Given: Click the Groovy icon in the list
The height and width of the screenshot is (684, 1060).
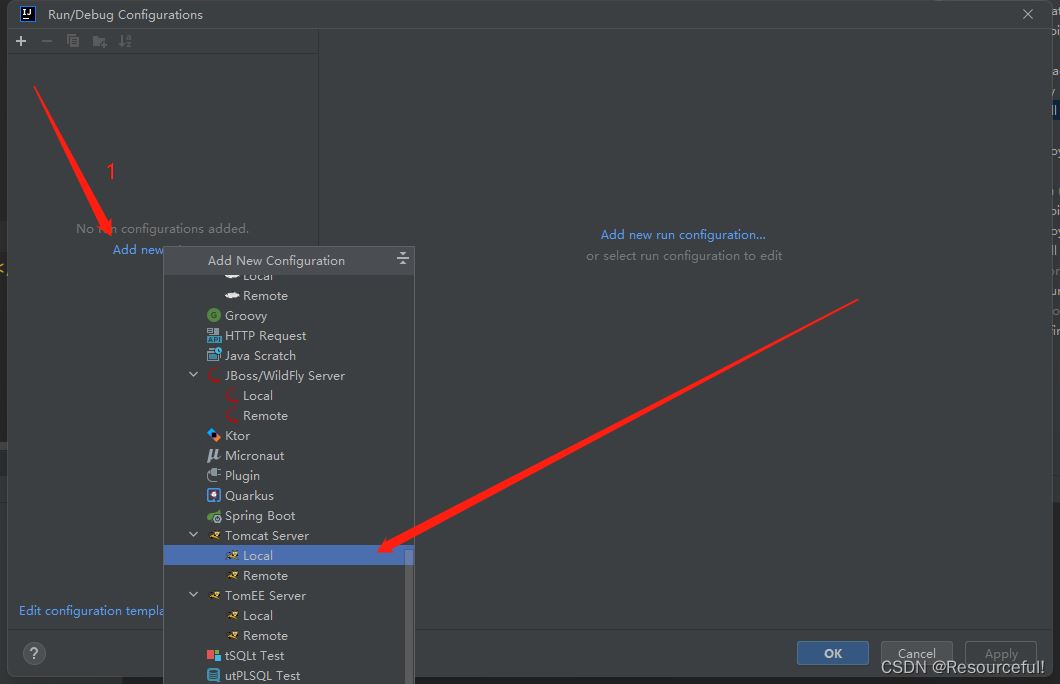Looking at the screenshot, I should [x=214, y=316].
